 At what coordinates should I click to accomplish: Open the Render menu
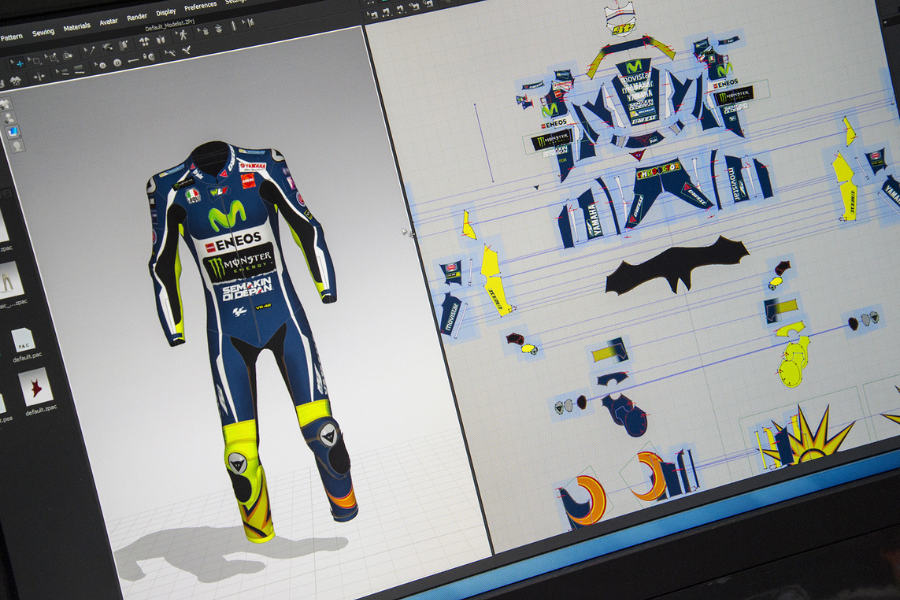137,18
